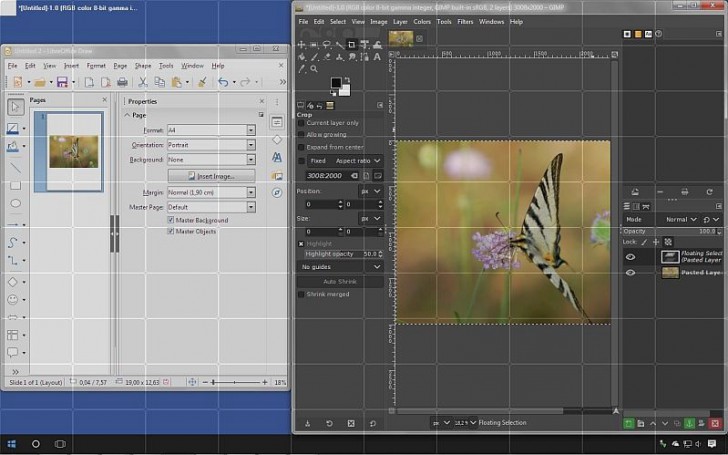Click Clone Formatting brush in Draw toolbar
The image size is (728, 455).
202,82
